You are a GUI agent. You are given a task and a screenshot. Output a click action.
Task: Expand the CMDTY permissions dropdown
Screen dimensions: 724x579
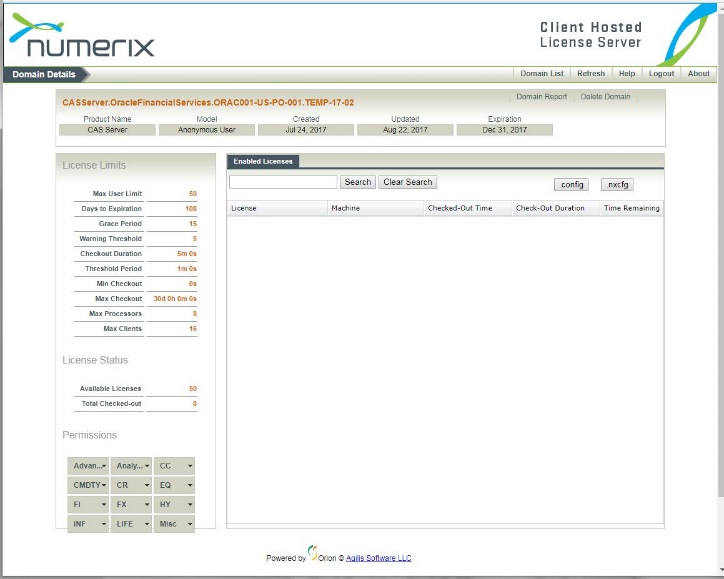(88, 485)
